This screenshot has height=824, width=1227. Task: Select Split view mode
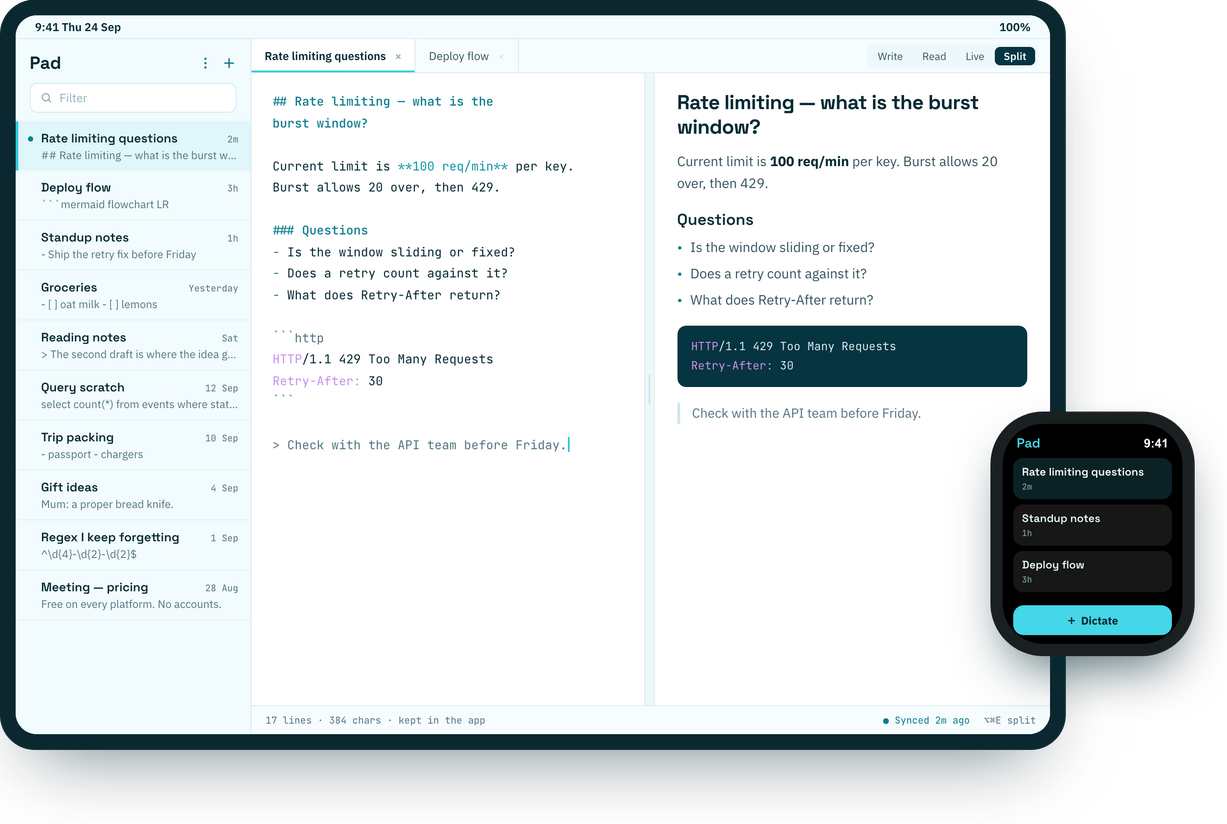coord(1015,57)
